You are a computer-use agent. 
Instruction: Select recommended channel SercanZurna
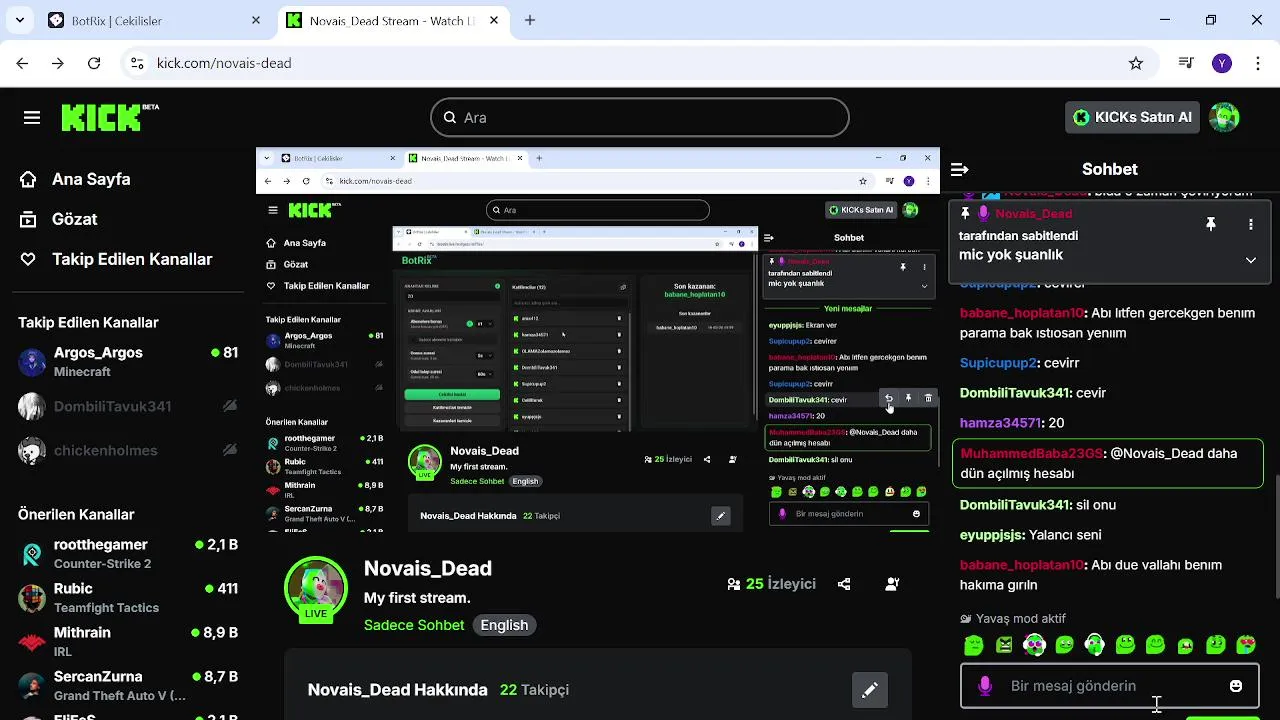pyautogui.click(x=128, y=685)
